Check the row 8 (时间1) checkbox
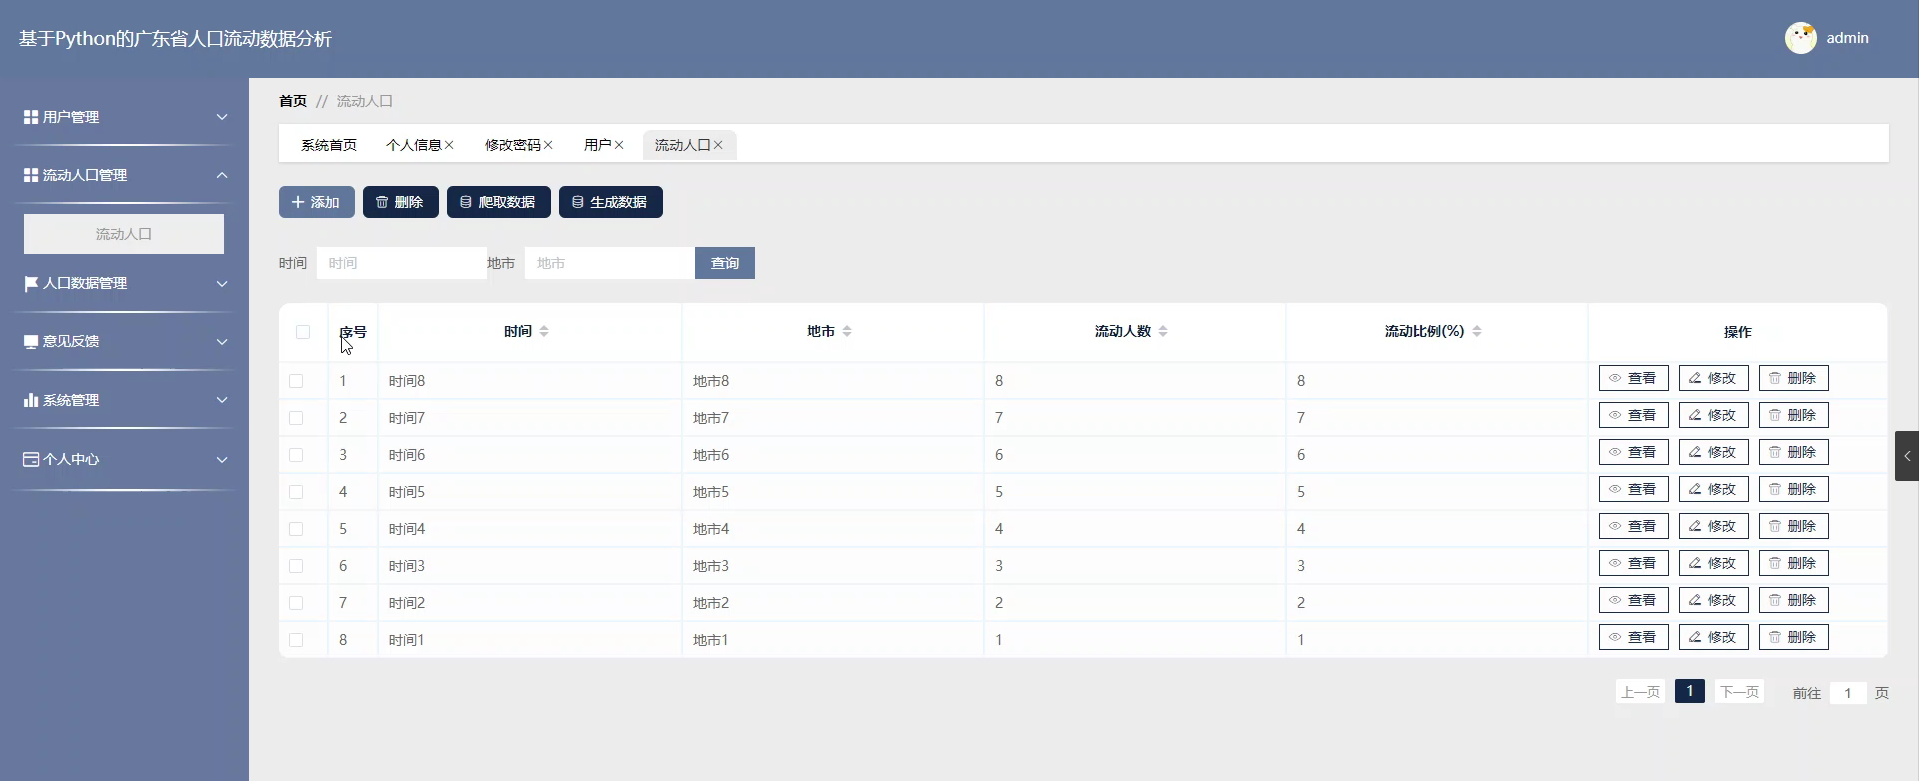 pyautogui.click(x=296, y=640)
